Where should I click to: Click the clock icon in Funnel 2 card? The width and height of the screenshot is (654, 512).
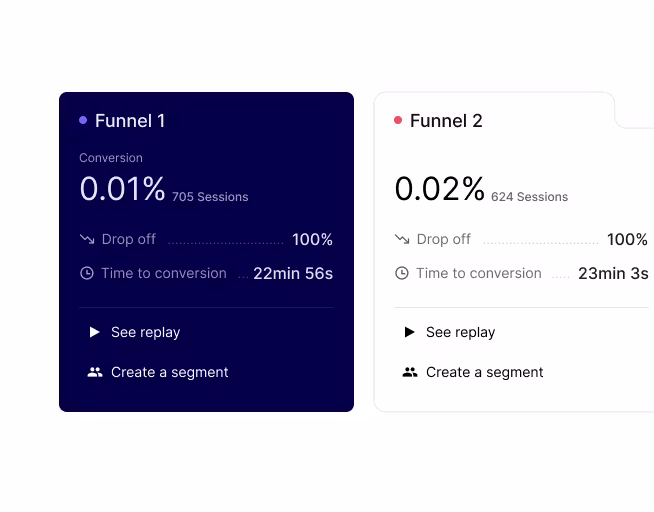click(x=402, y=273)
